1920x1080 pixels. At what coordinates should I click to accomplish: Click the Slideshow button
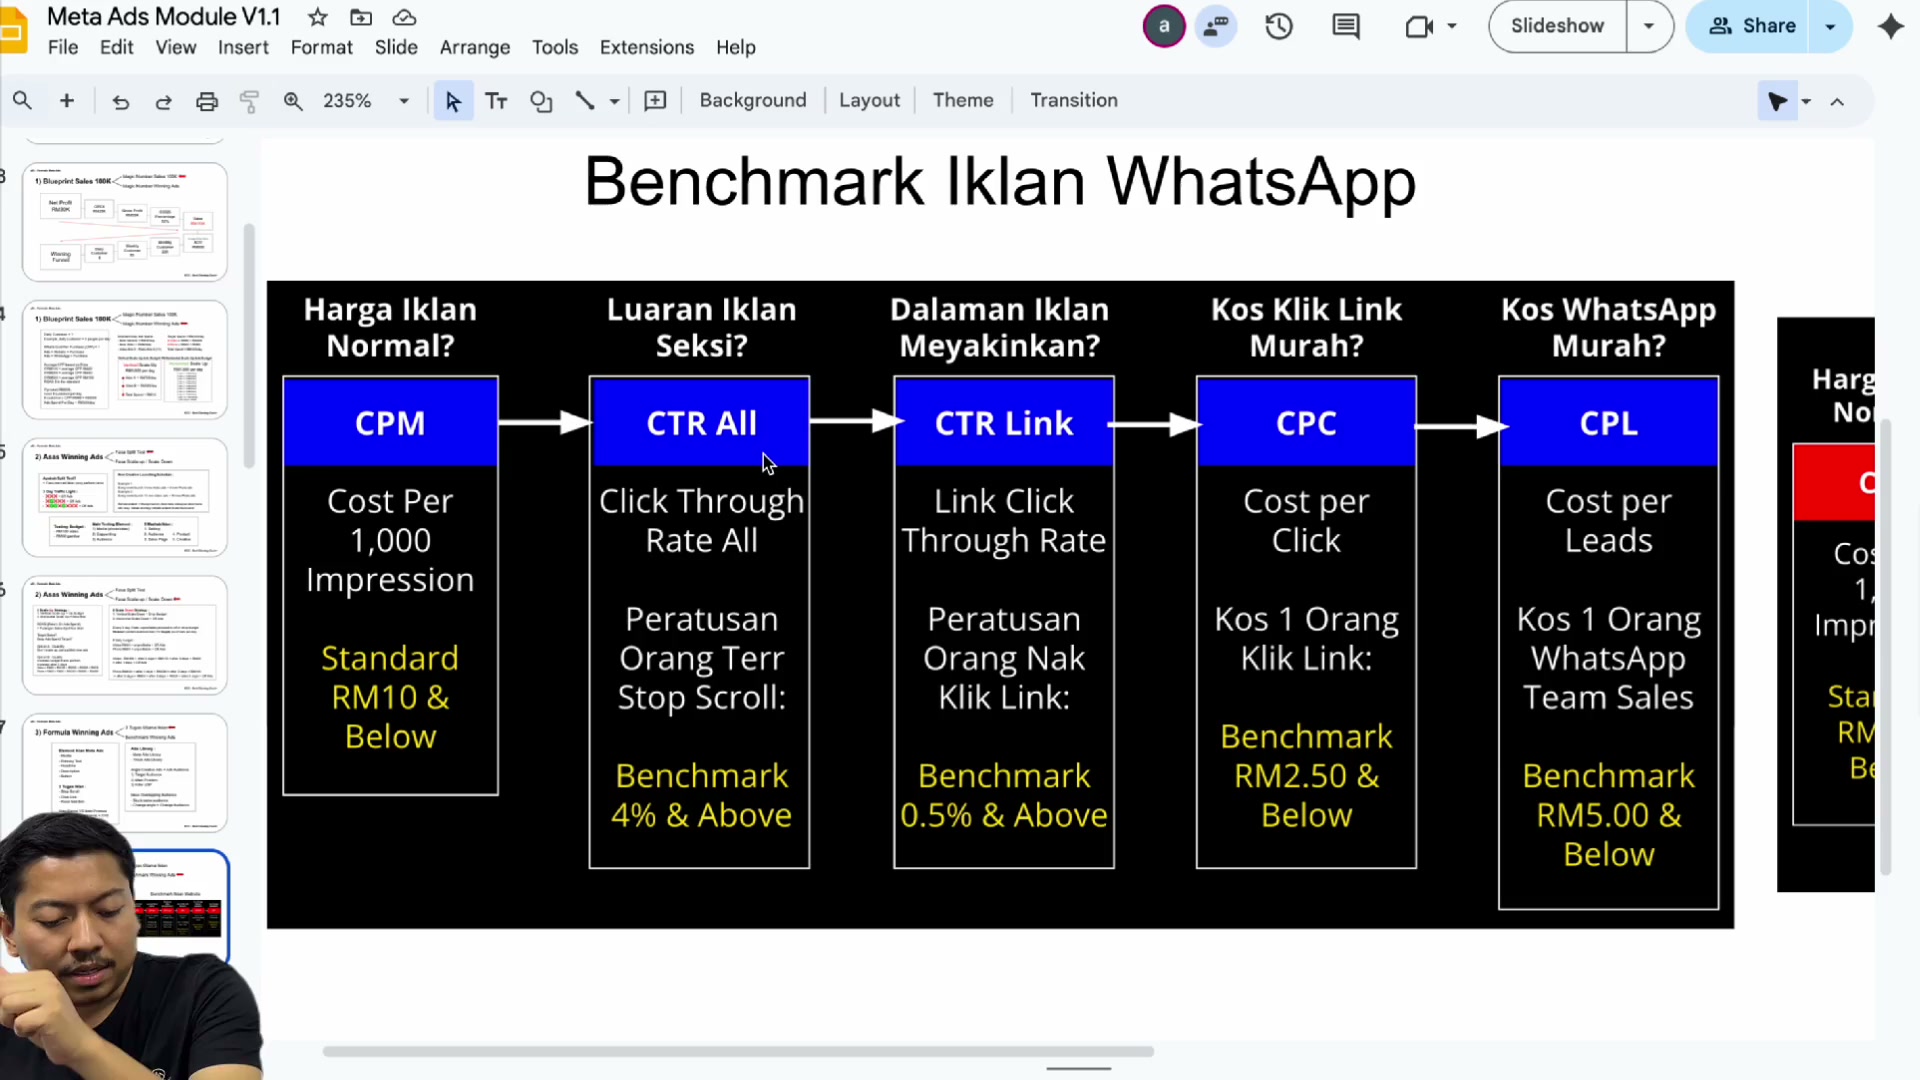[x=1557, y=27]
